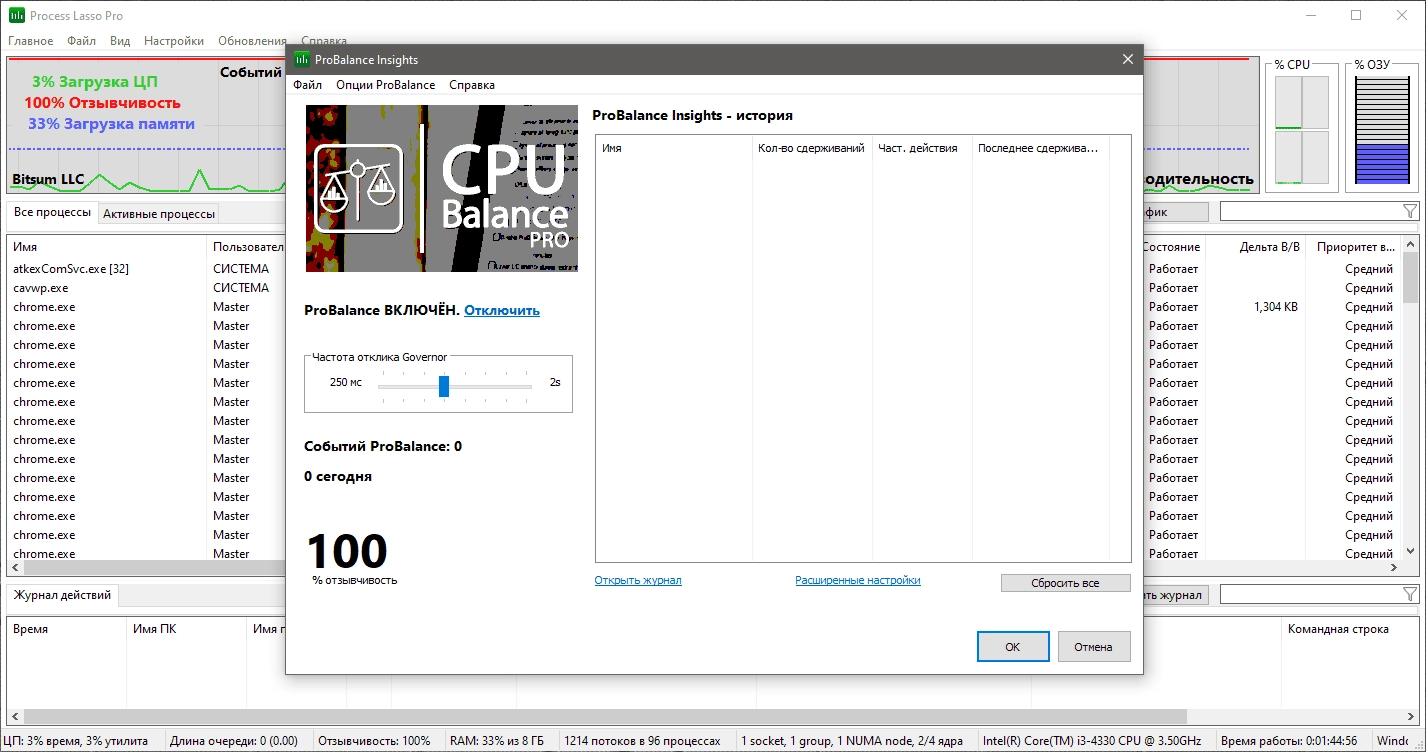Open the Вид menu in Process Lasso
The image size is (1426, 752).
coord(120,41)
